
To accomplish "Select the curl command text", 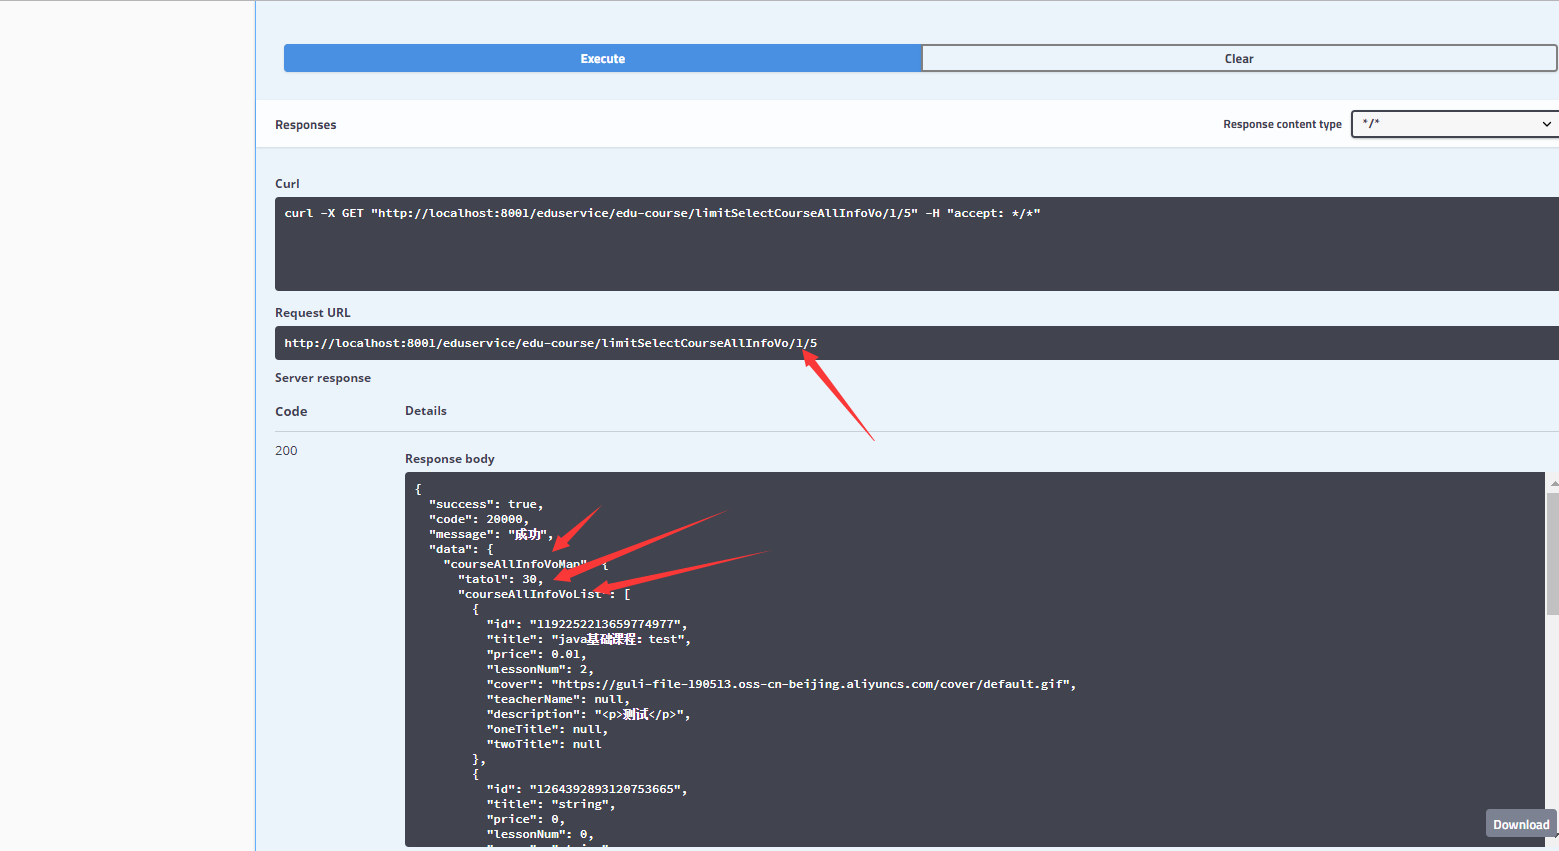I will [662, 213].
